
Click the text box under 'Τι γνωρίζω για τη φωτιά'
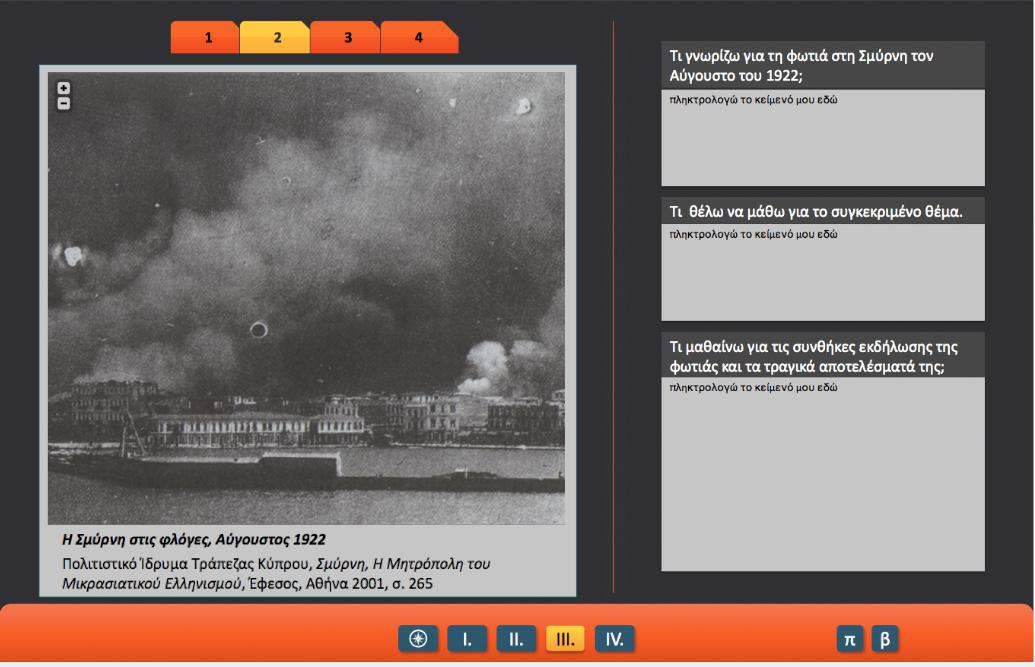coord(823,138)
